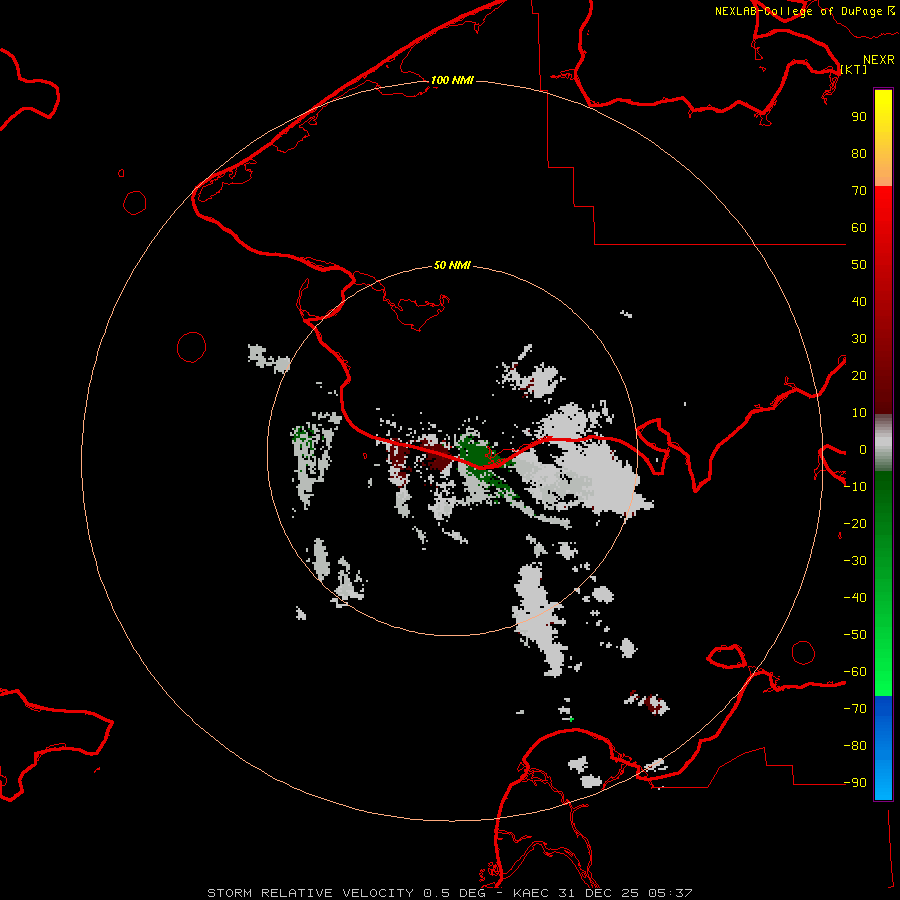
Task: Pick the bright red color bar segment
Action: pos(883,300)
